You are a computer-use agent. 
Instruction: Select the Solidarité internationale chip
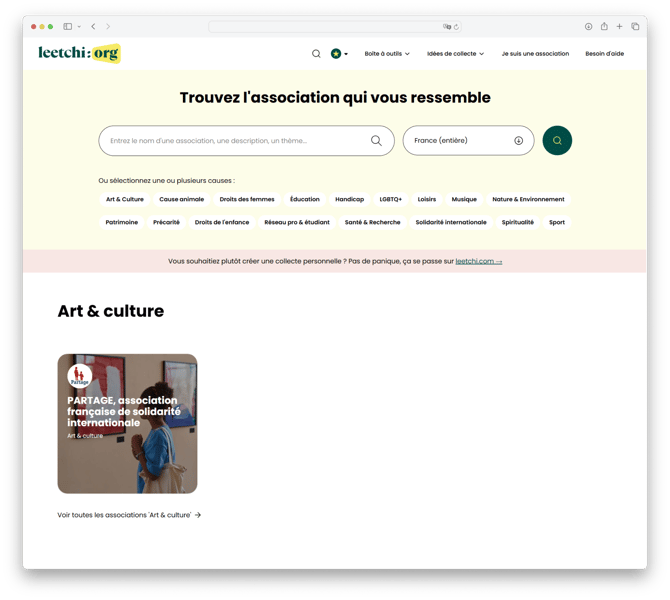click(451, 222)
